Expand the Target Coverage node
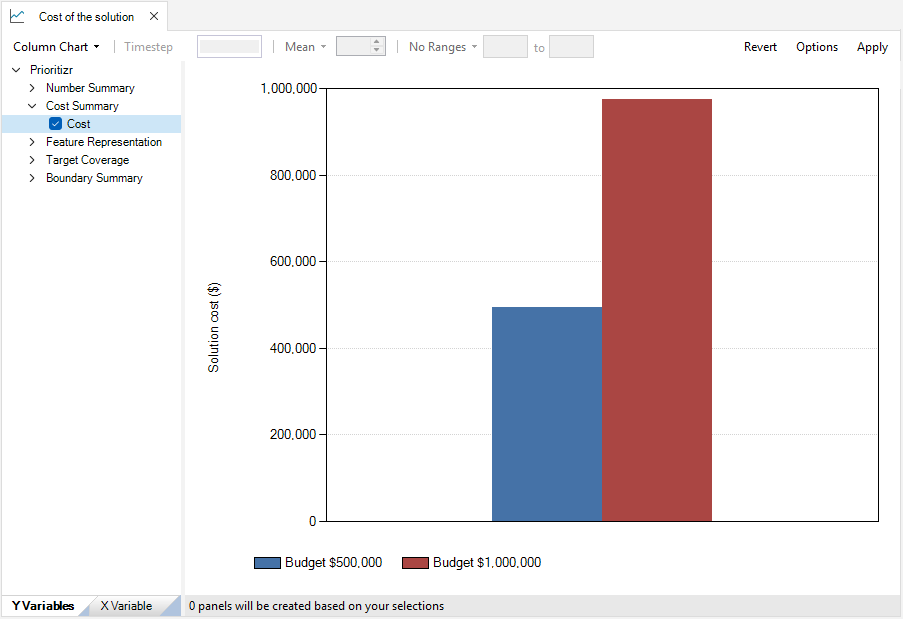Screen dimensions: 903x619 point(32,160)
